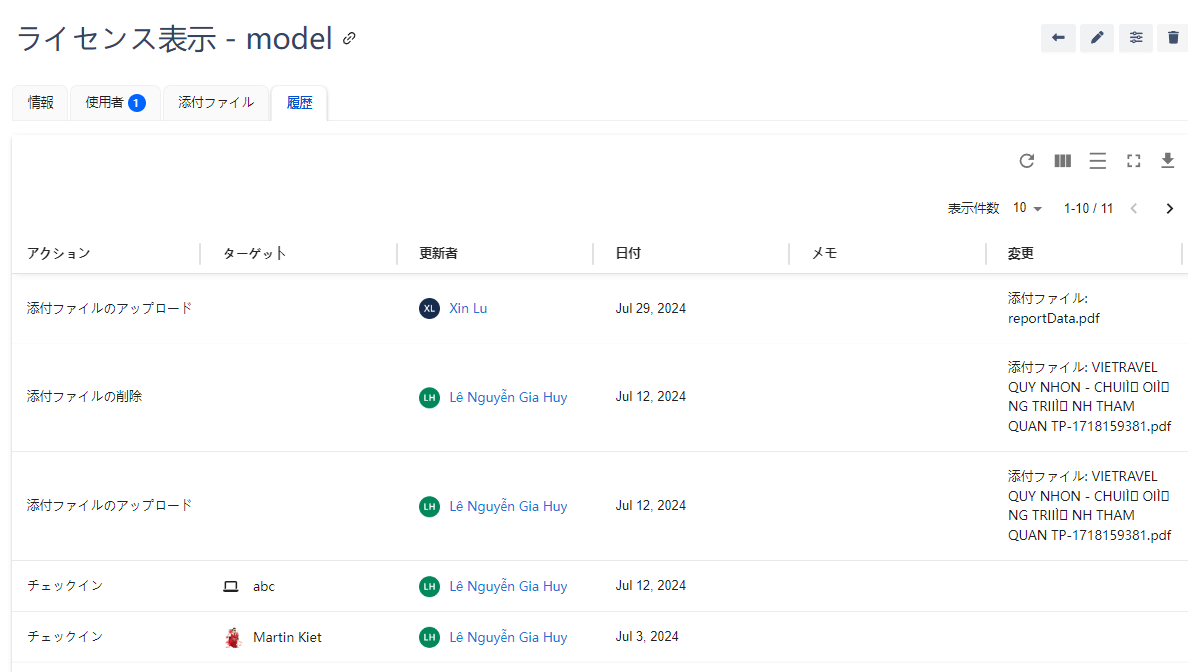This screenshot has width=1188, height=672.
Task: Click the trash delete icon
Action: tap(1173, 38)
